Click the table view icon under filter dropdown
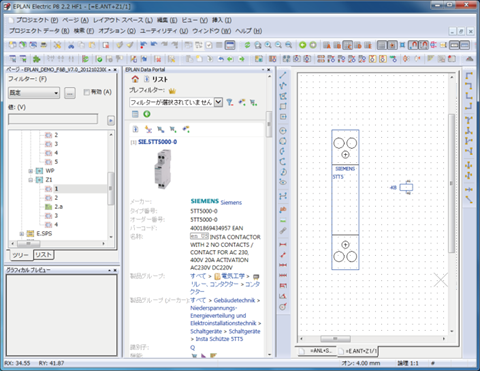The image size is (480, 371). pos(135,114)
